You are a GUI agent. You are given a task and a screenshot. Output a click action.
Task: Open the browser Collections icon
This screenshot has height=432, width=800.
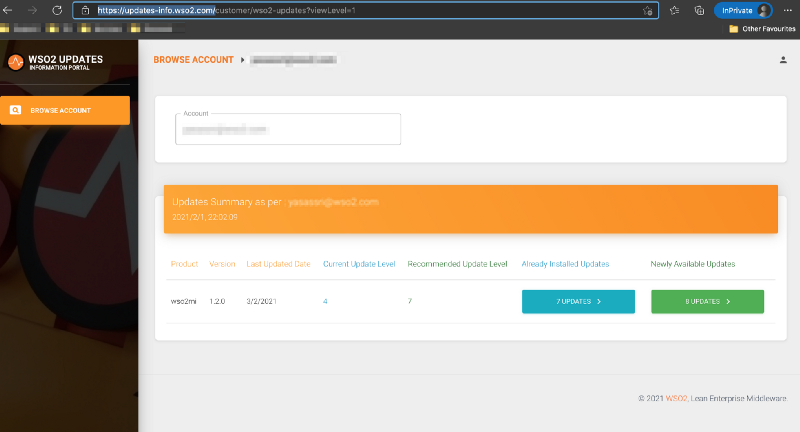tap(700, 10)
